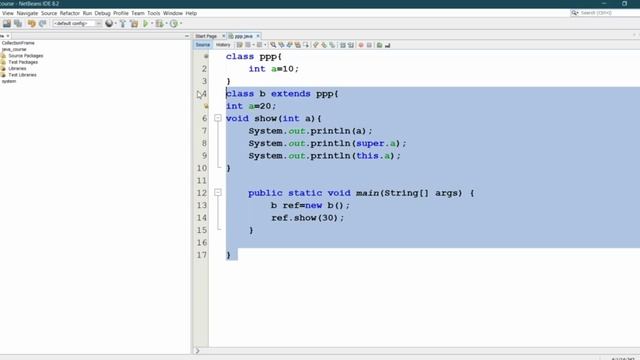
Task: Go to next bookmark
Action: pos(324,45)
